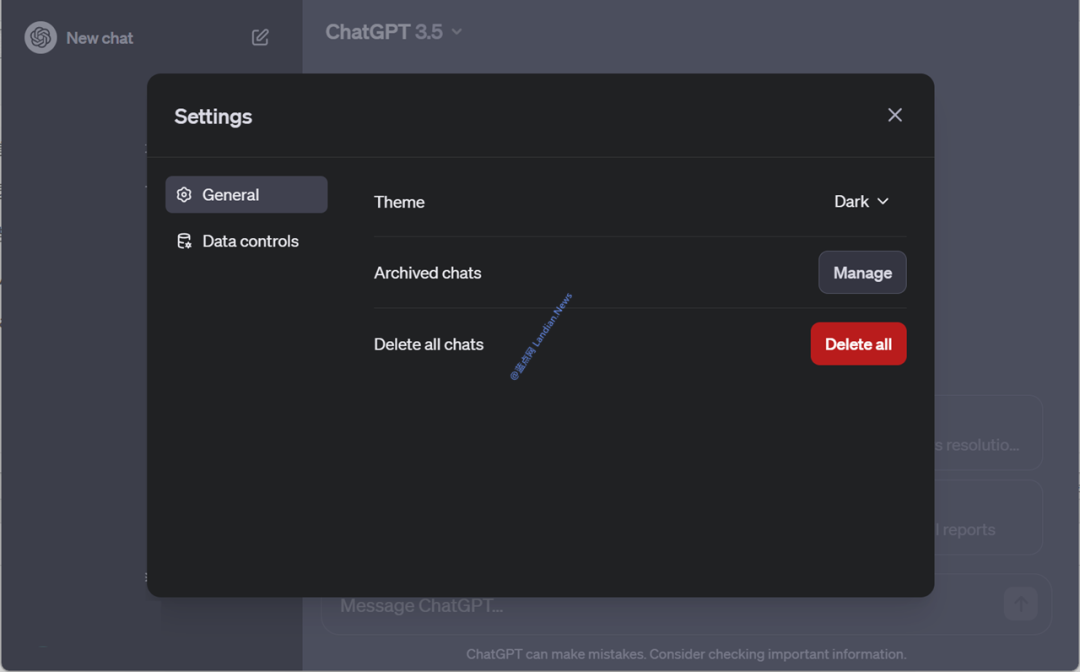Click the new chat compose icon
Viewport: 1080px width, 672px height.
(x=260, y=37)
